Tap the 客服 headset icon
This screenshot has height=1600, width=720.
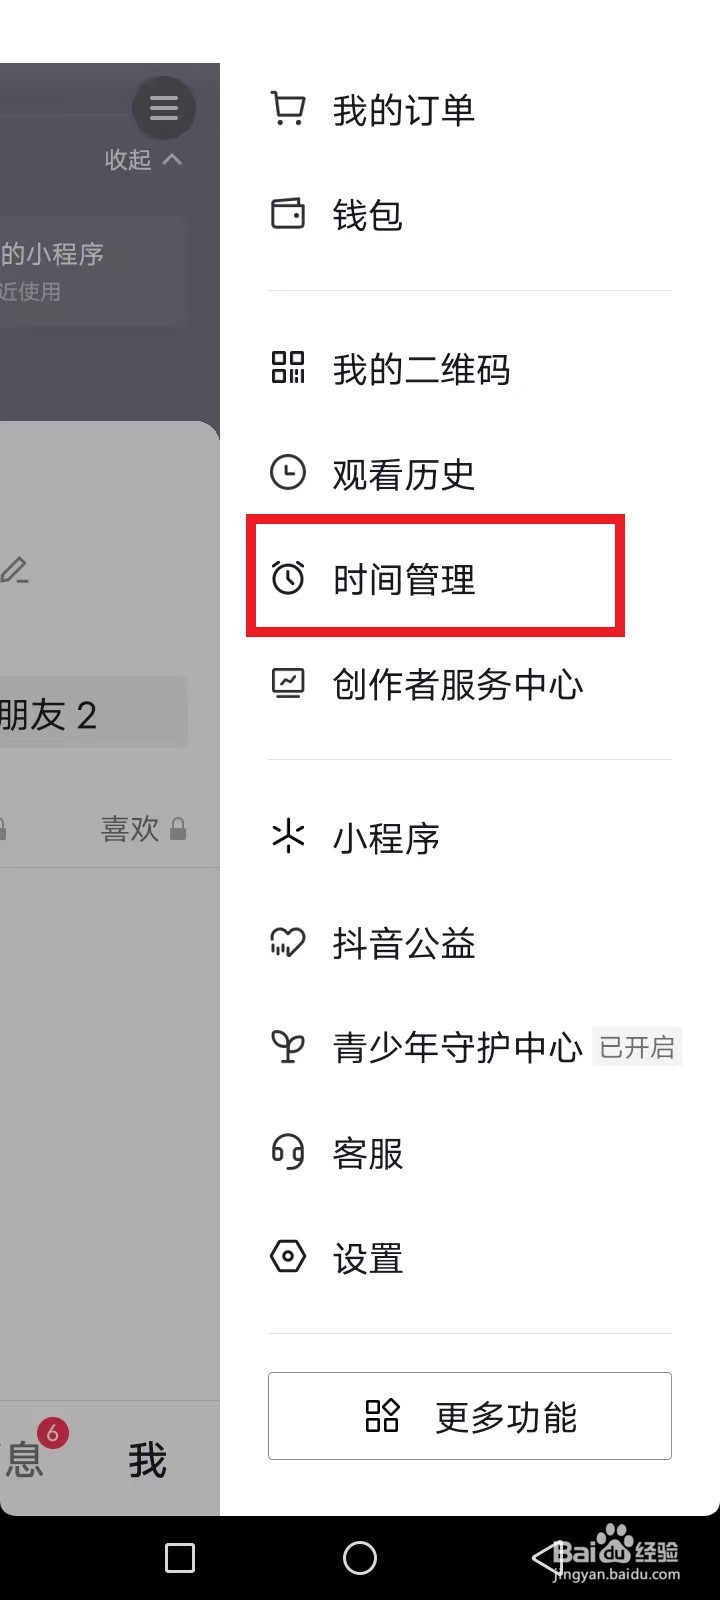pyautogui.click(x=288, y=1152)
